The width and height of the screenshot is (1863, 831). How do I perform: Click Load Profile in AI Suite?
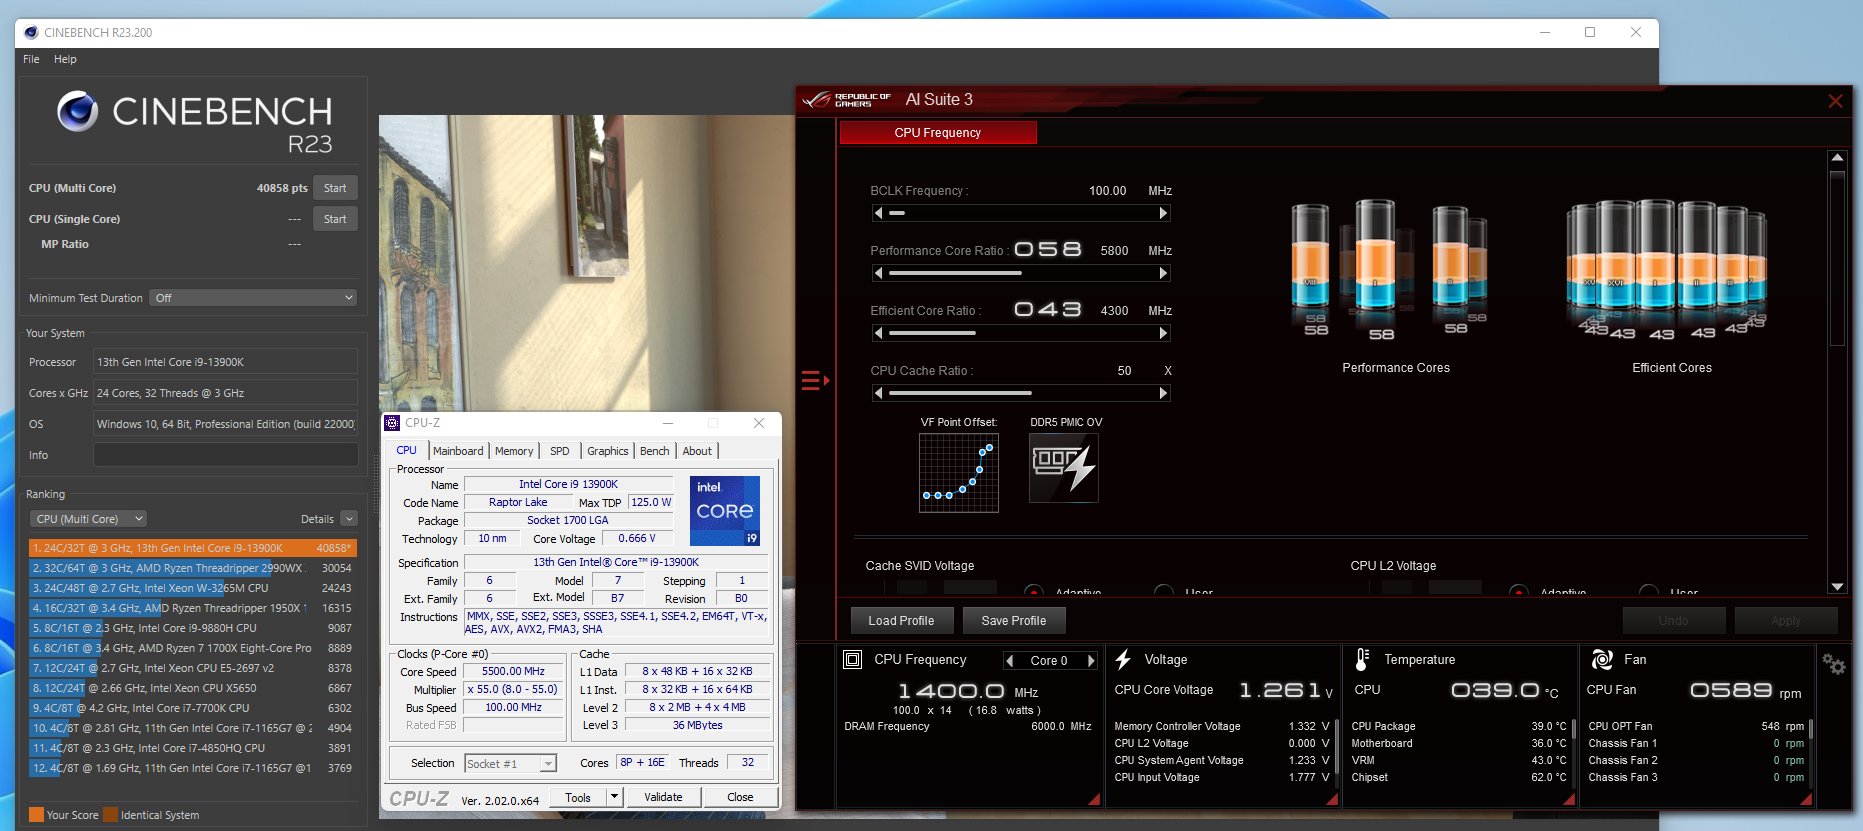coord(902,620)
